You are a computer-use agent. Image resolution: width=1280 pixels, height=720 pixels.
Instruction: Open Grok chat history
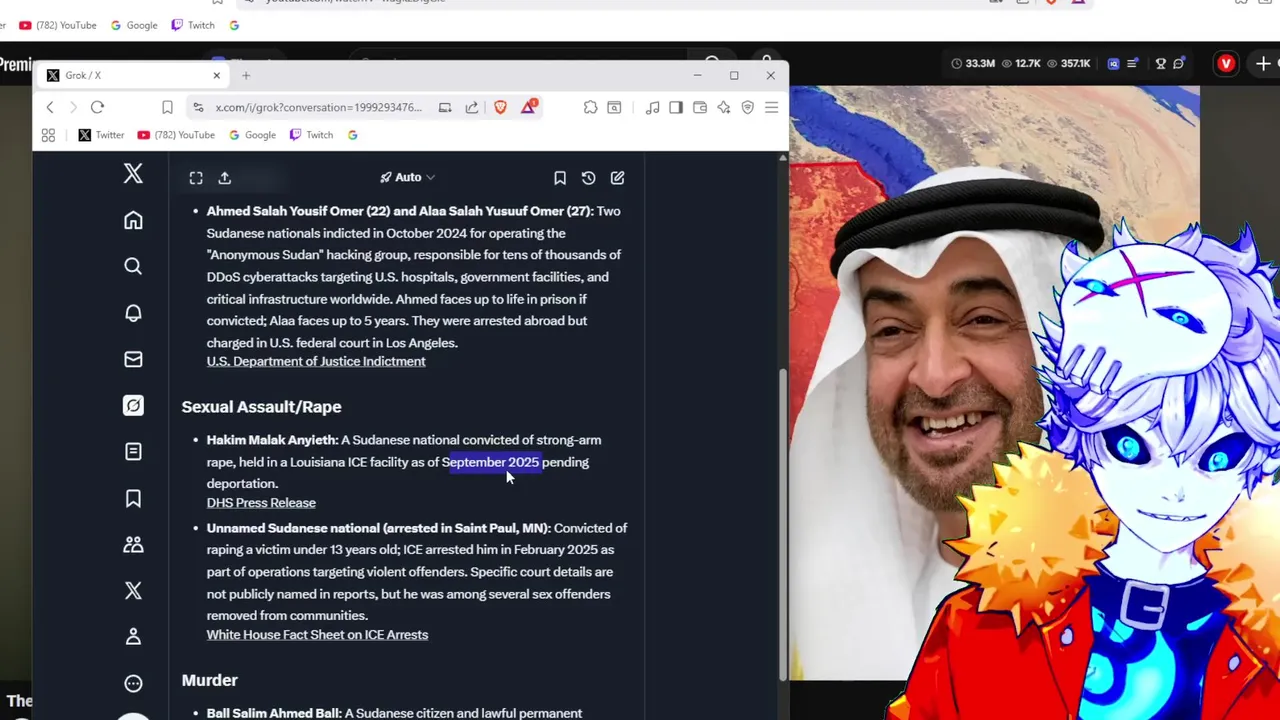(589, 178)
